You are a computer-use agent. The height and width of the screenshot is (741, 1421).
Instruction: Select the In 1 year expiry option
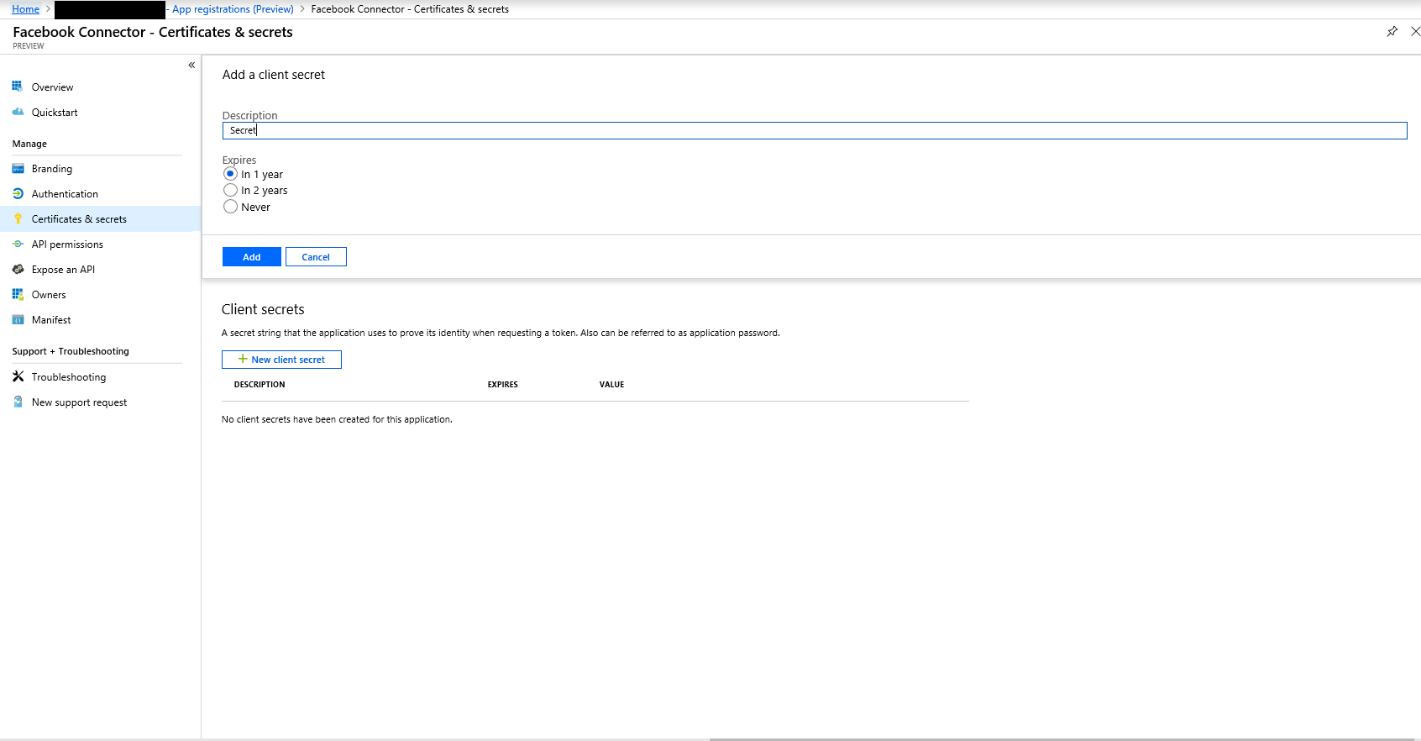(231, 173)
